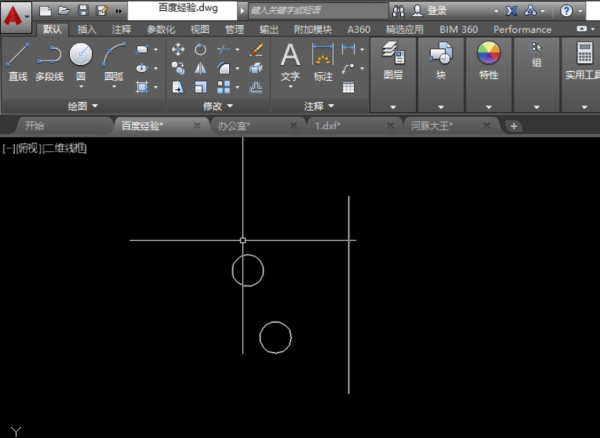Viewport: 600px width, 438px height.
Task: Add a new drawing tab with plus
Action: 514,126
